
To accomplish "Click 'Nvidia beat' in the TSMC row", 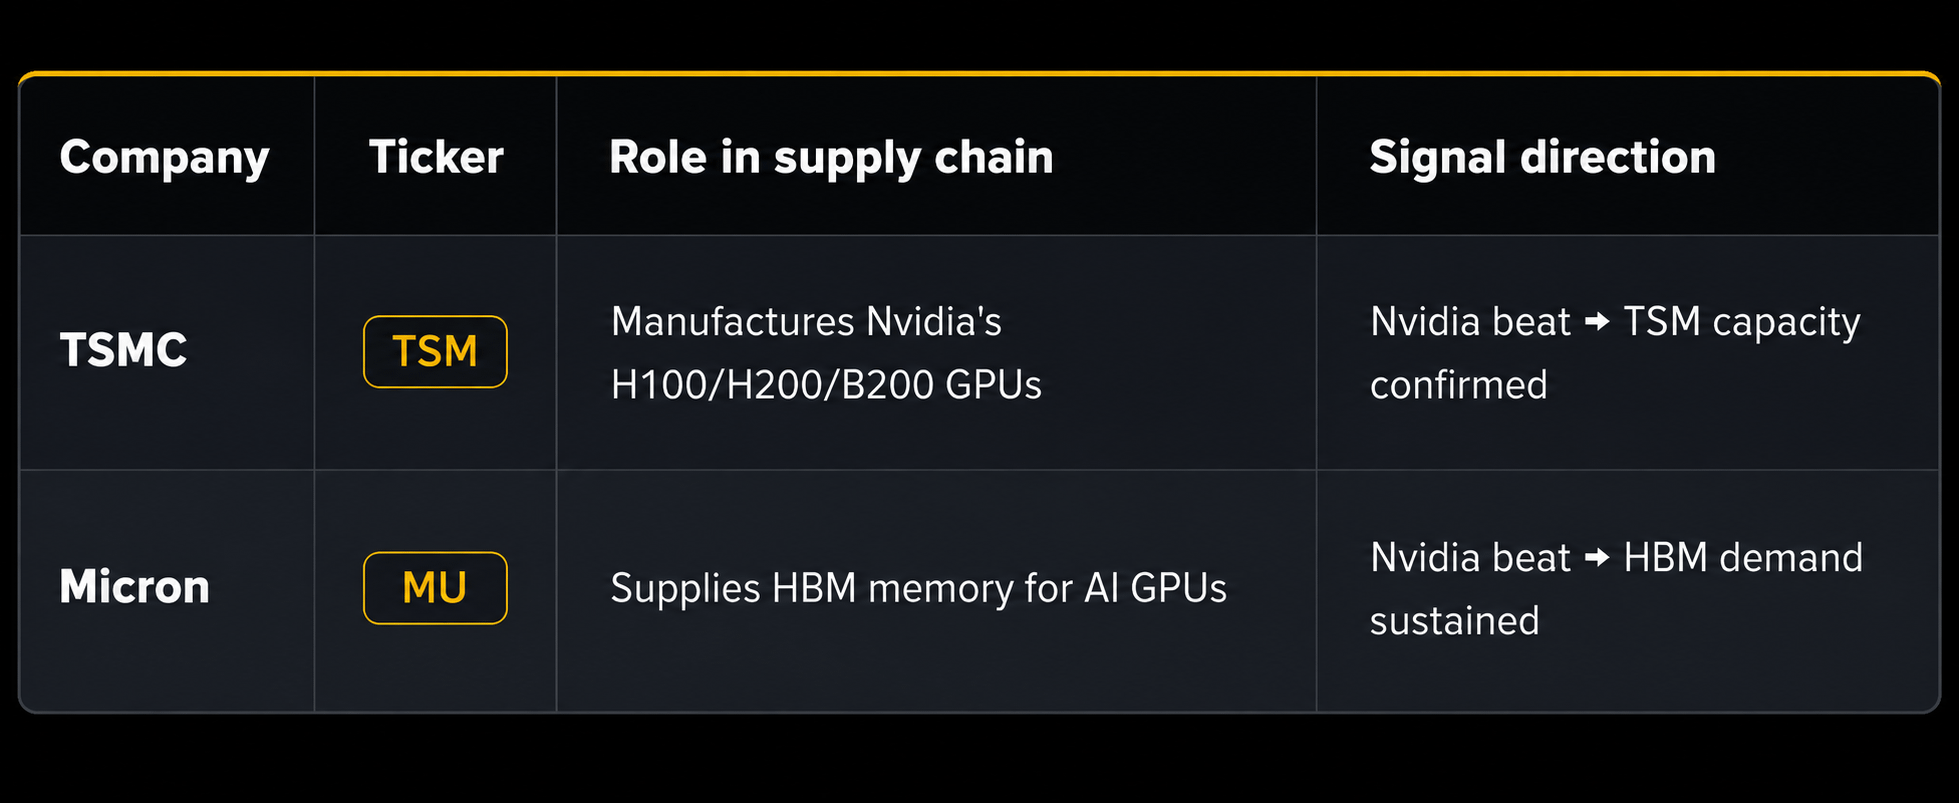I will point(1470,322).
